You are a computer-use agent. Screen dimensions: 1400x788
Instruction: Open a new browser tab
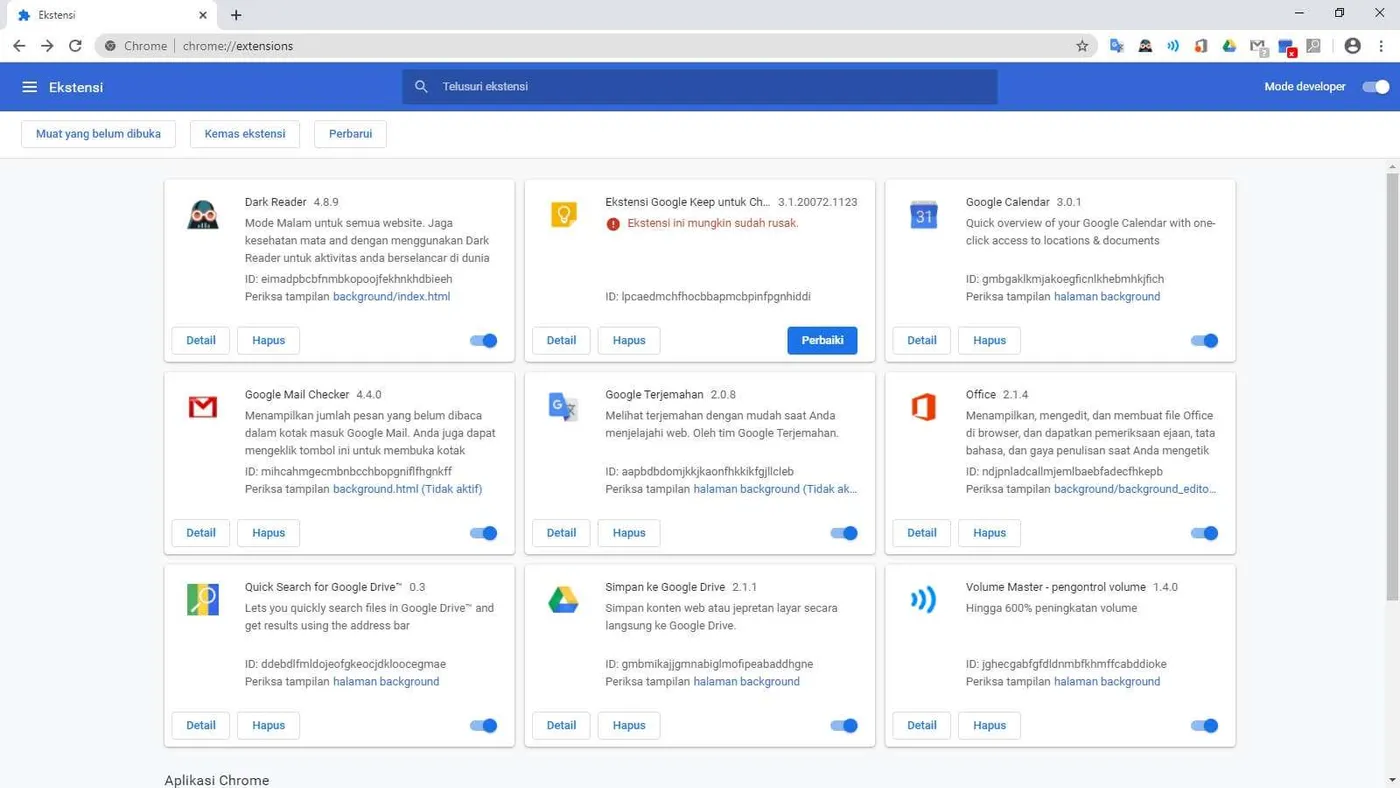coord(236,15)
